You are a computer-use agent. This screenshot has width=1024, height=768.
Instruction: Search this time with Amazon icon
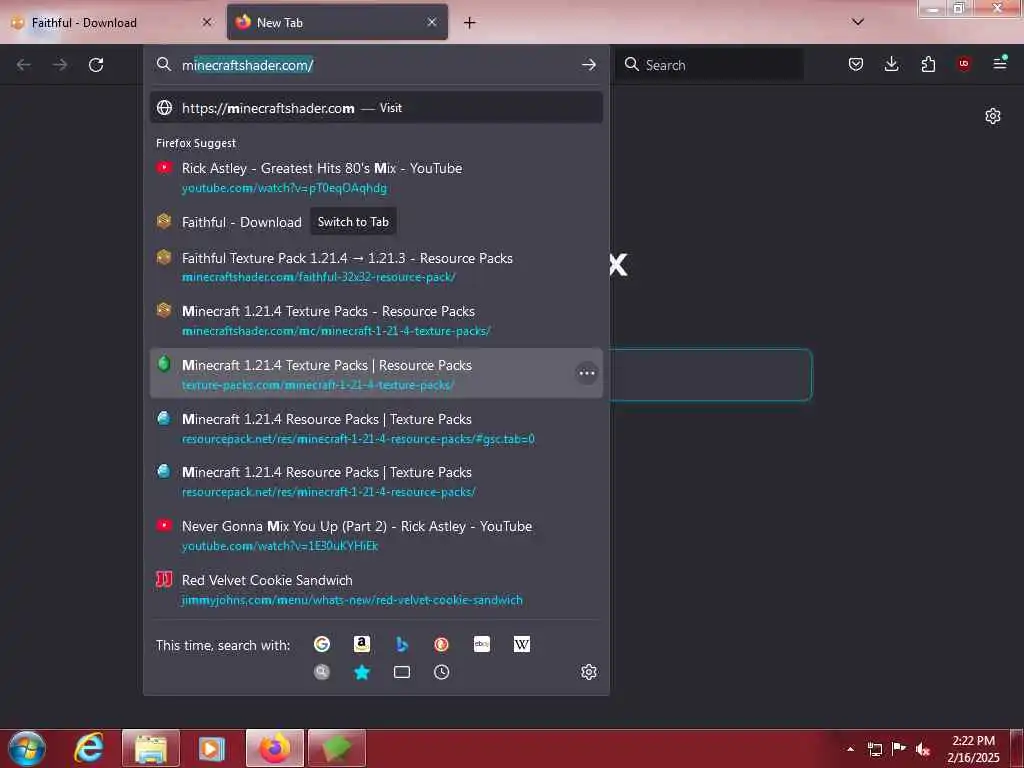[362, 645]
